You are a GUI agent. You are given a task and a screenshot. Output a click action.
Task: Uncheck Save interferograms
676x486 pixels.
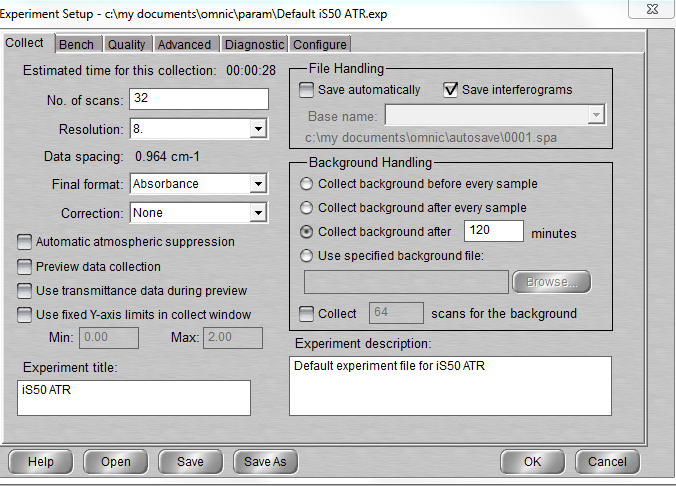[451, 90]
